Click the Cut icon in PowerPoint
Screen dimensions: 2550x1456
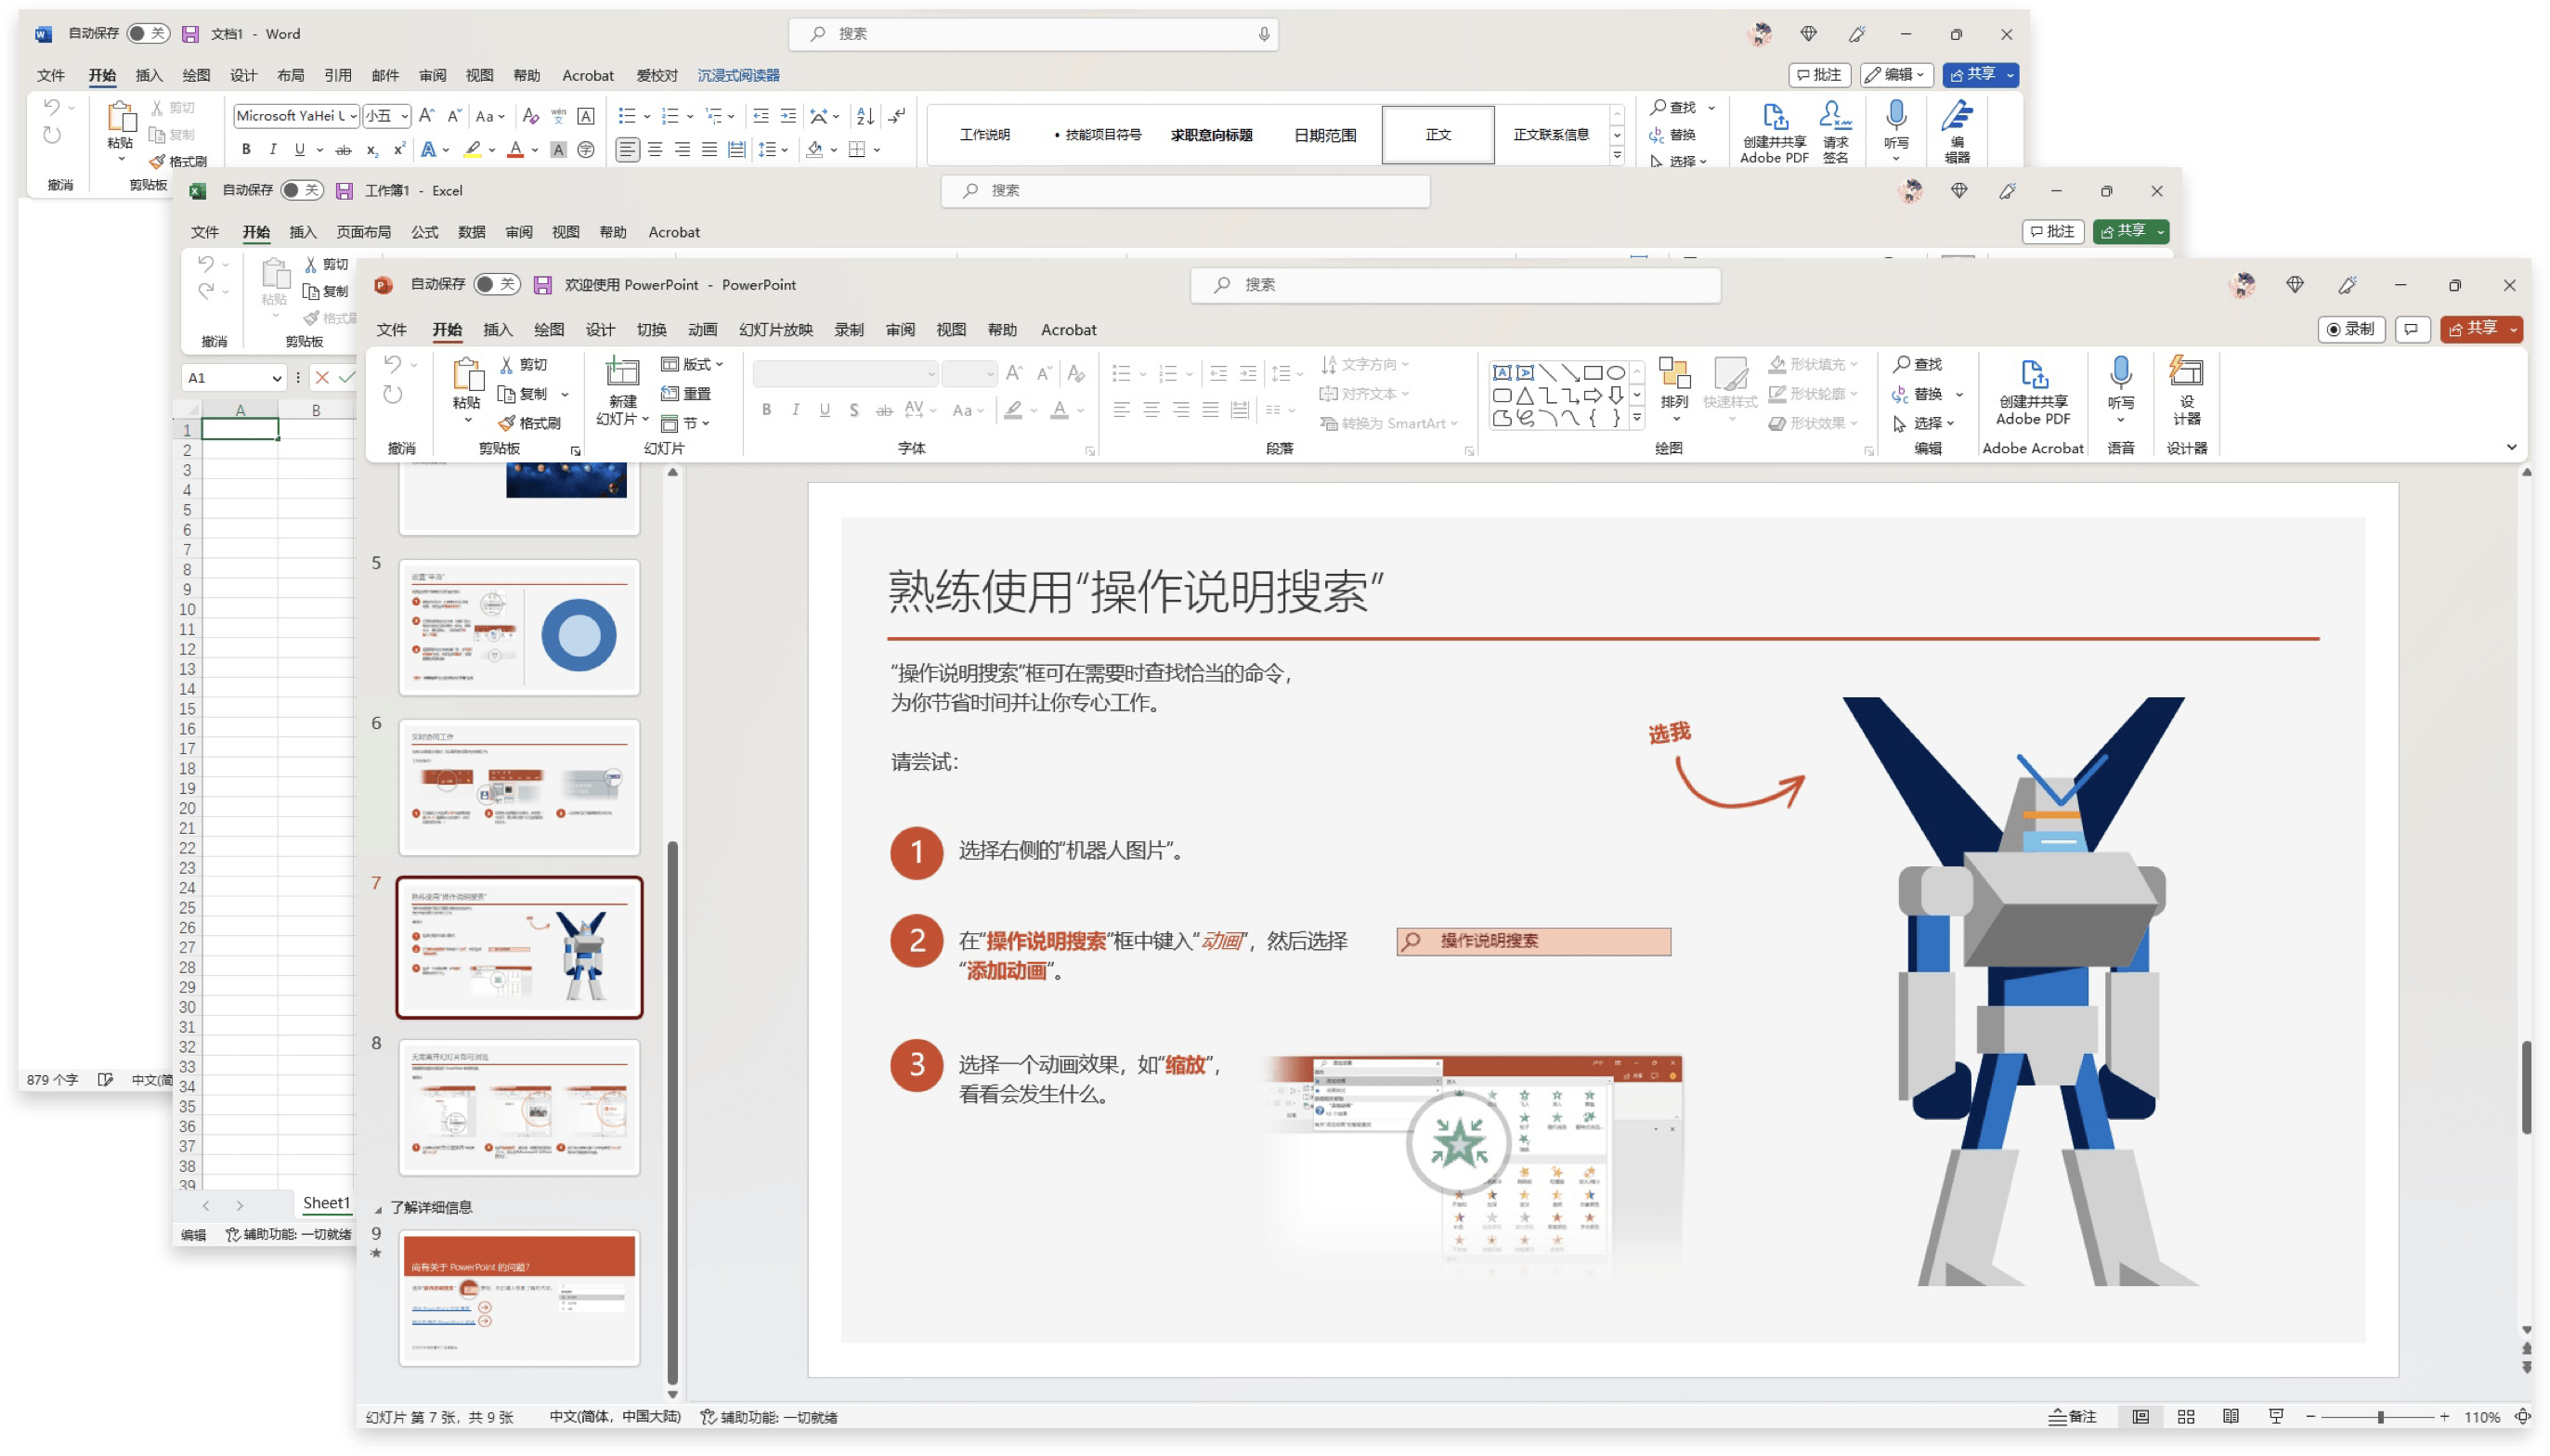[x=508, y=364]
